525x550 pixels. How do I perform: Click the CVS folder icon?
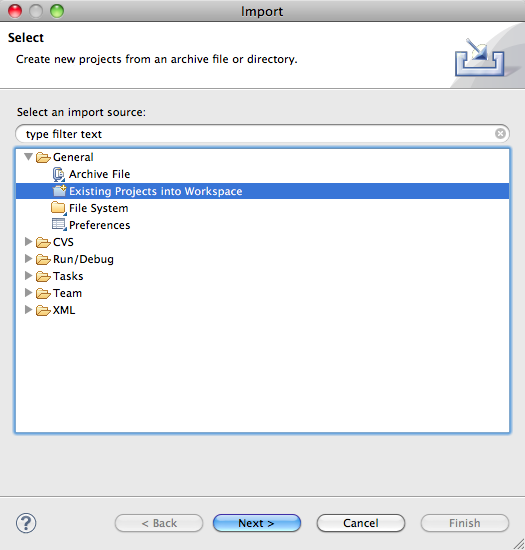(x=43, y=242)
